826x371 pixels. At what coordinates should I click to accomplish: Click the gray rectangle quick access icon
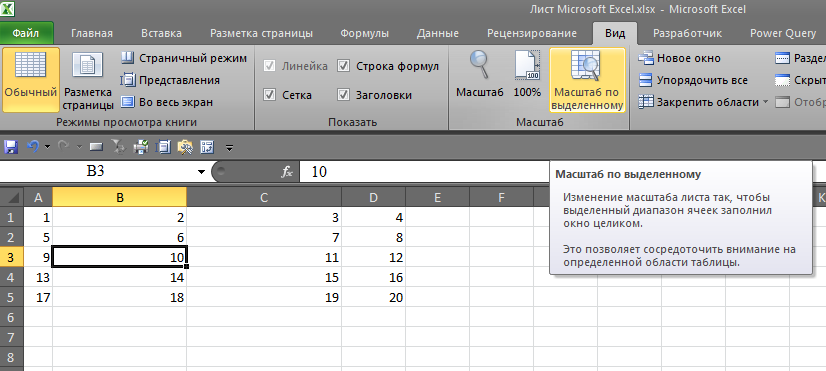pos(95,147)
